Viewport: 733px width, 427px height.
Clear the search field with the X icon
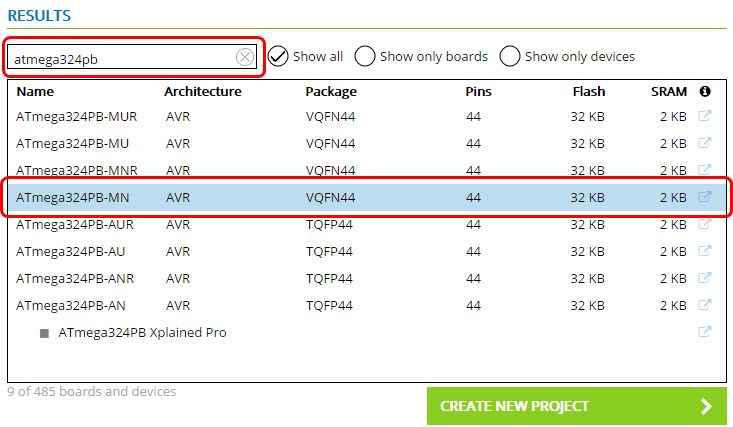pos(245,58)
